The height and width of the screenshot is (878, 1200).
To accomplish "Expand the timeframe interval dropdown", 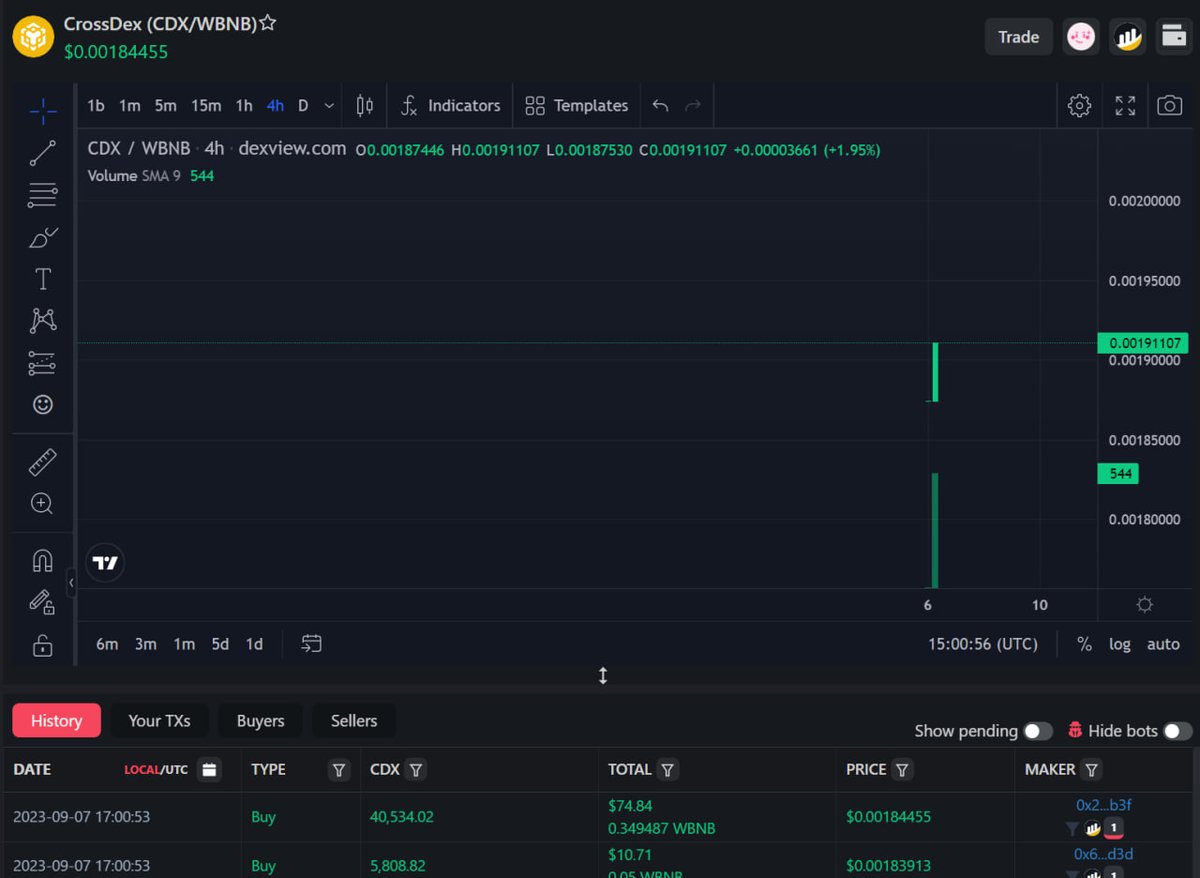I will 330,105.
